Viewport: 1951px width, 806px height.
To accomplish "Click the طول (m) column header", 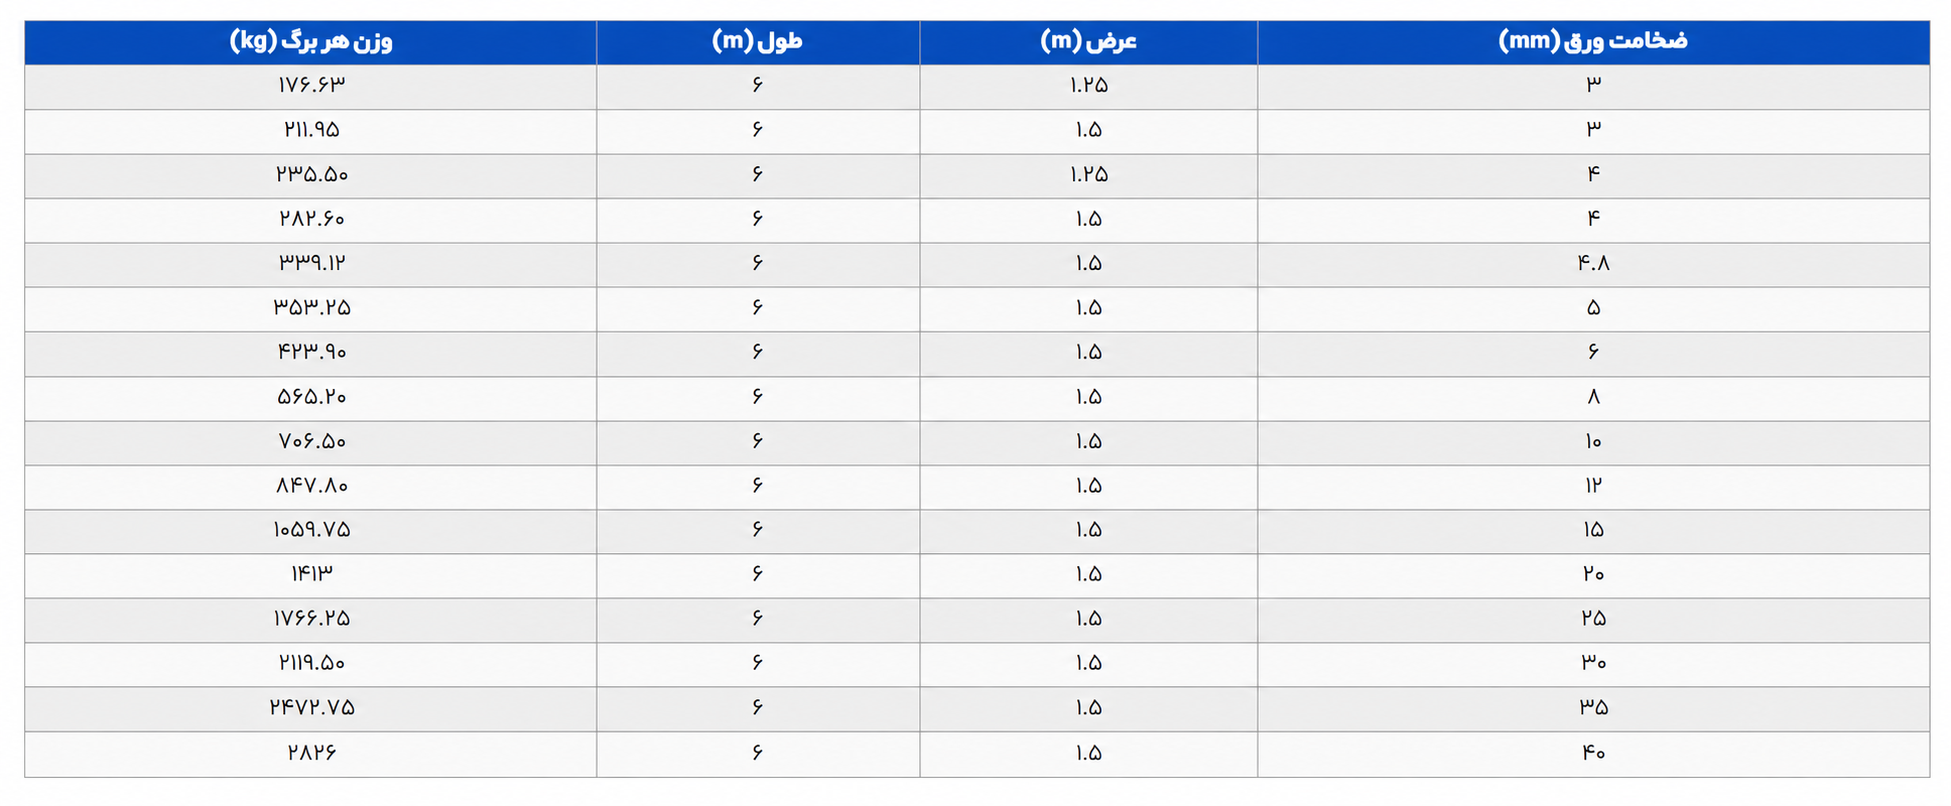I will click(x=758, y=42).
